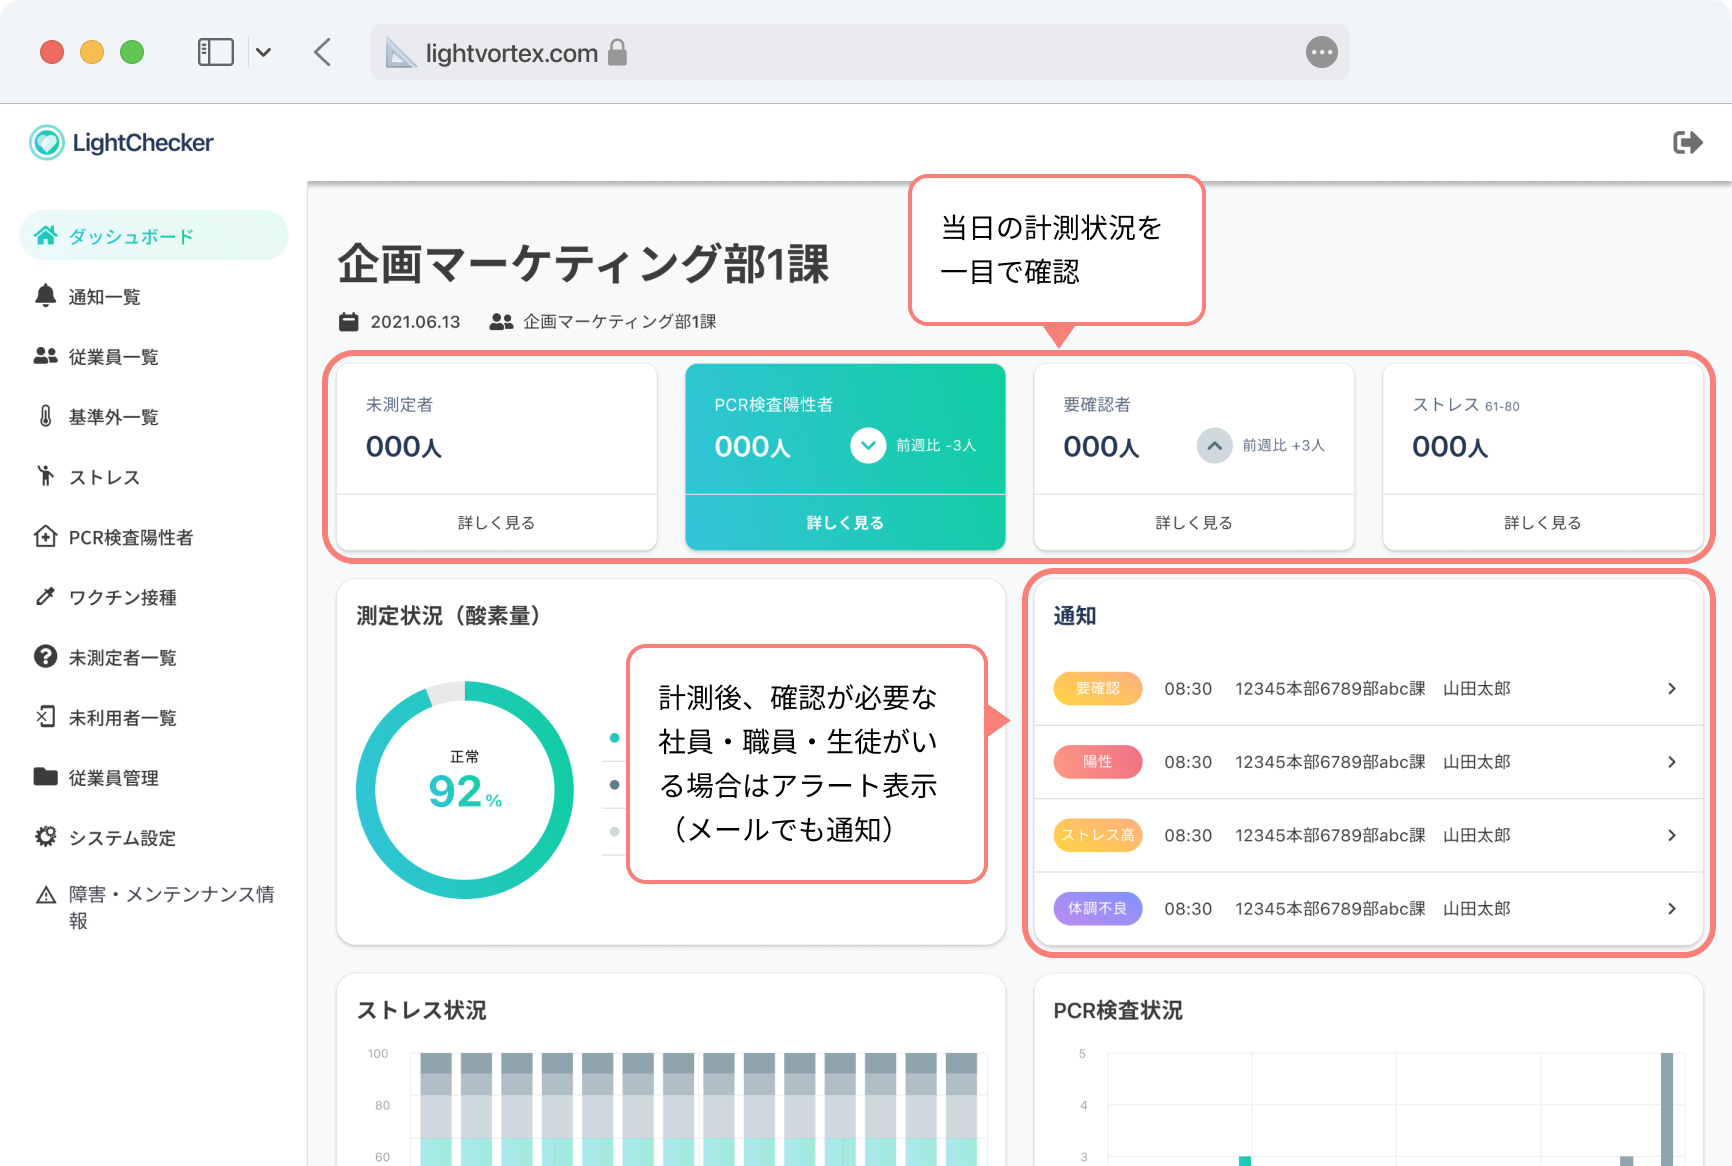Click the logout icon in the header

1687,143
